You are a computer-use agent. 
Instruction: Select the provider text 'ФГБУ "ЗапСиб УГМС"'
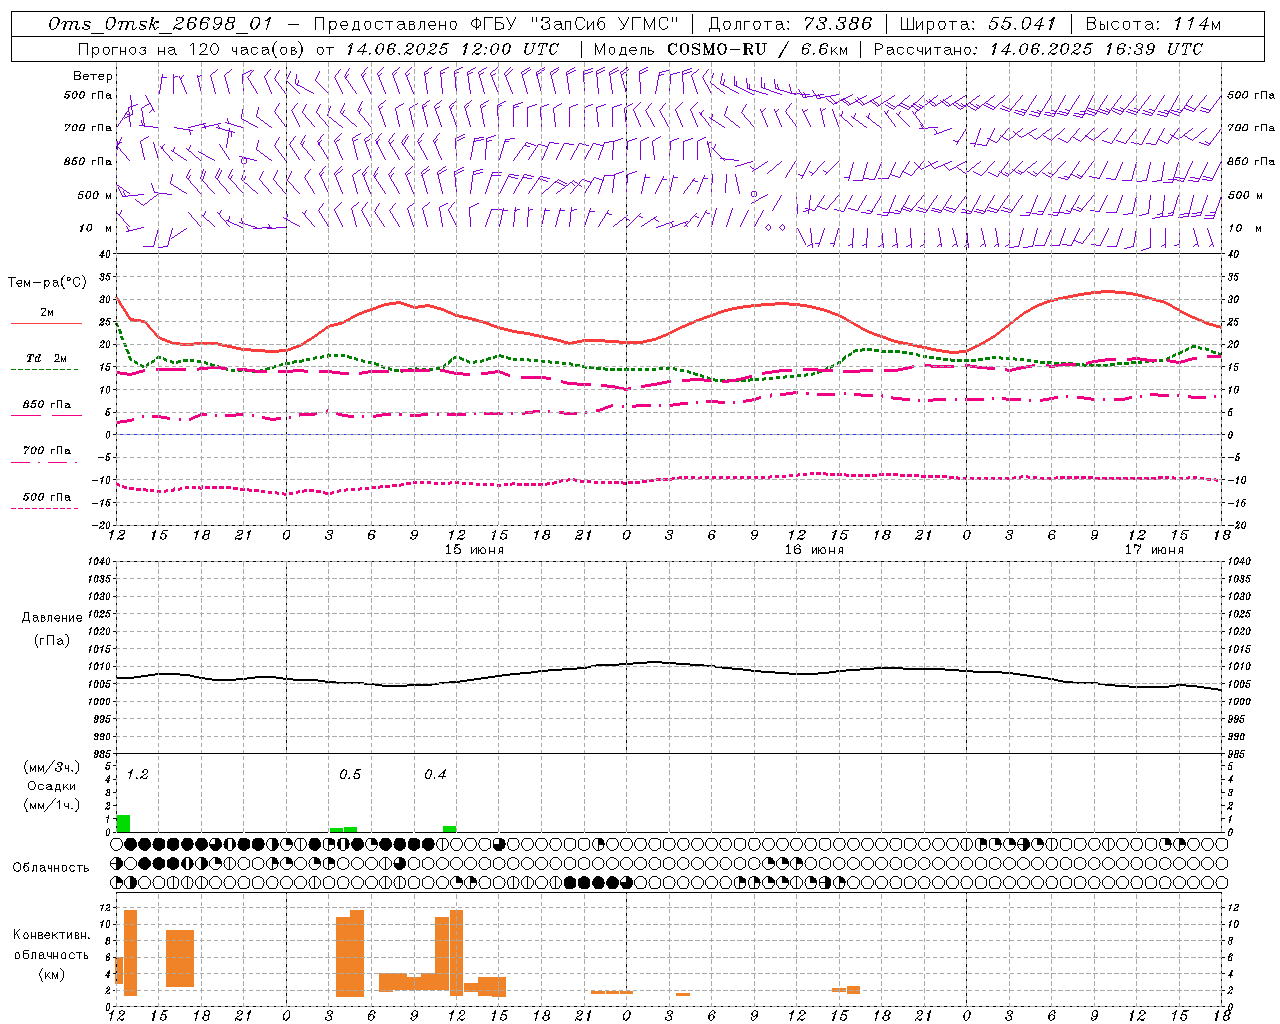pyautogui.click(x=574, y=24)
